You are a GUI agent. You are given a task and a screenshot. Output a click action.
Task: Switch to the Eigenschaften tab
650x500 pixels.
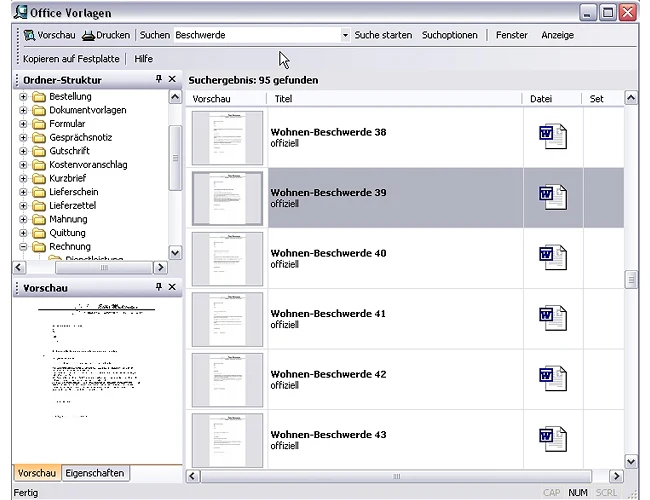[x=95, y=473]
